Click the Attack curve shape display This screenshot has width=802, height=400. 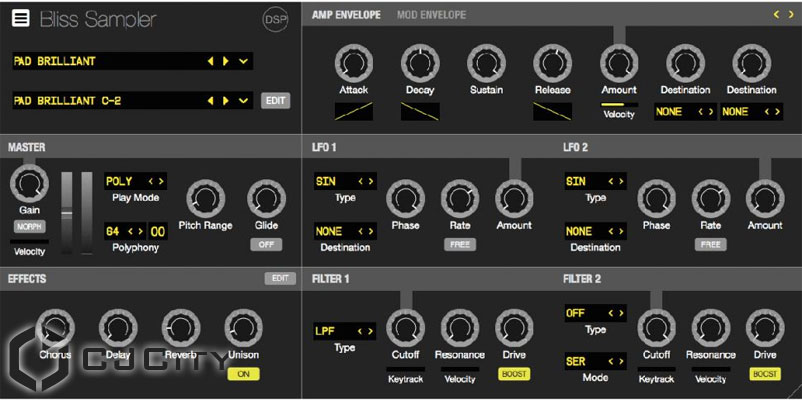point(354,111)
